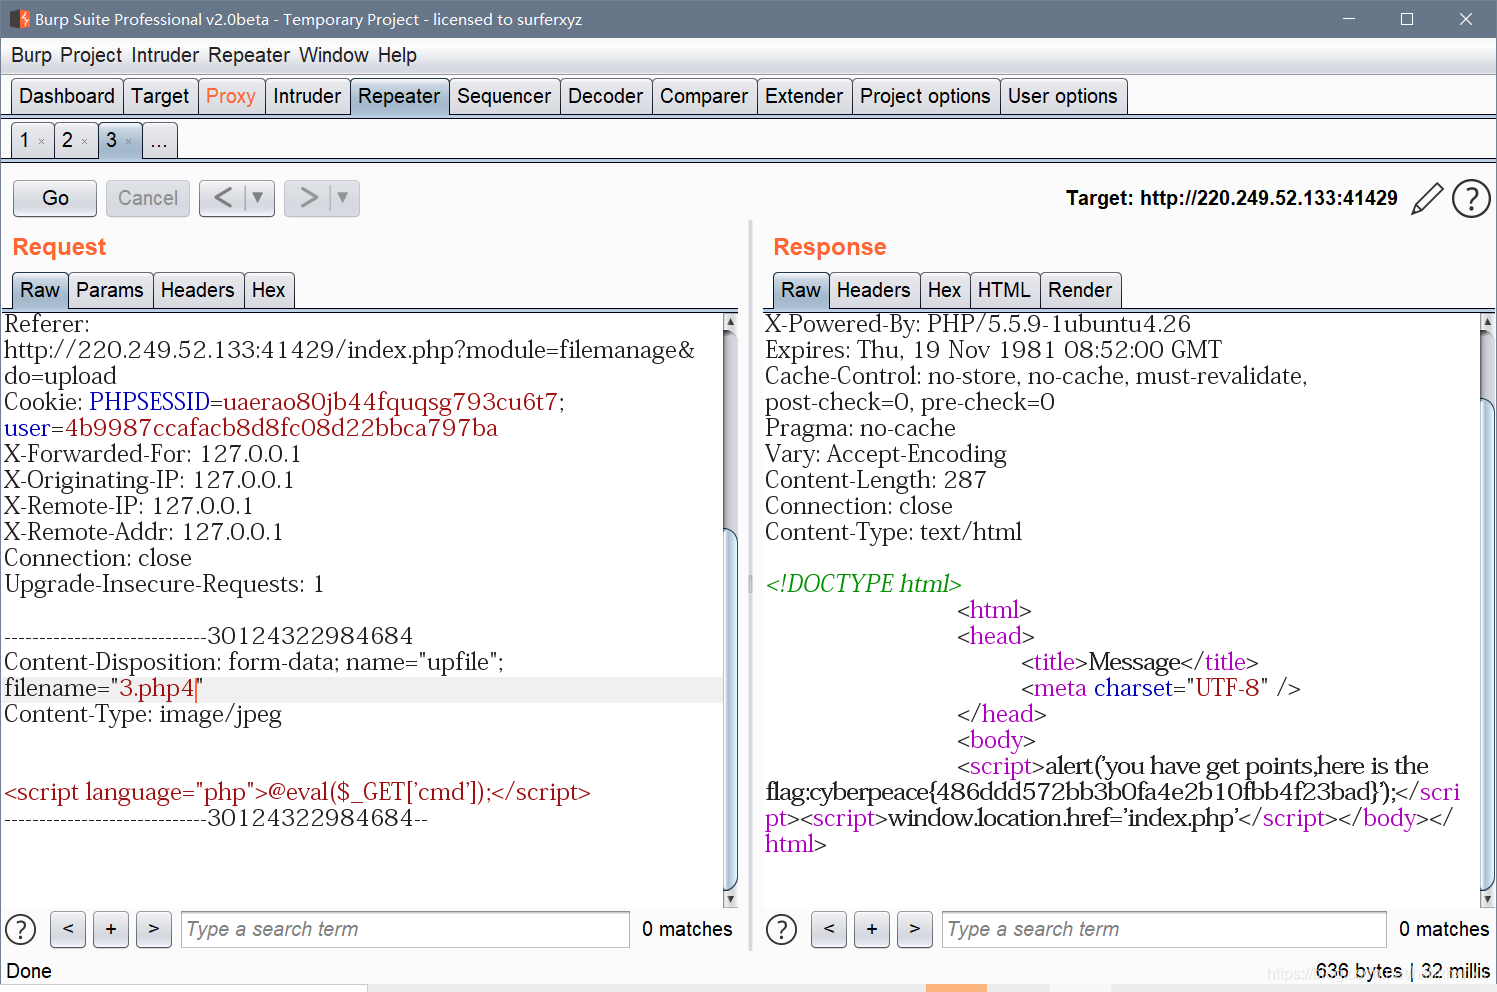Click the X-Powered-By response header line
Screen dimensions: 1497x992
click(x=978, y=324)
